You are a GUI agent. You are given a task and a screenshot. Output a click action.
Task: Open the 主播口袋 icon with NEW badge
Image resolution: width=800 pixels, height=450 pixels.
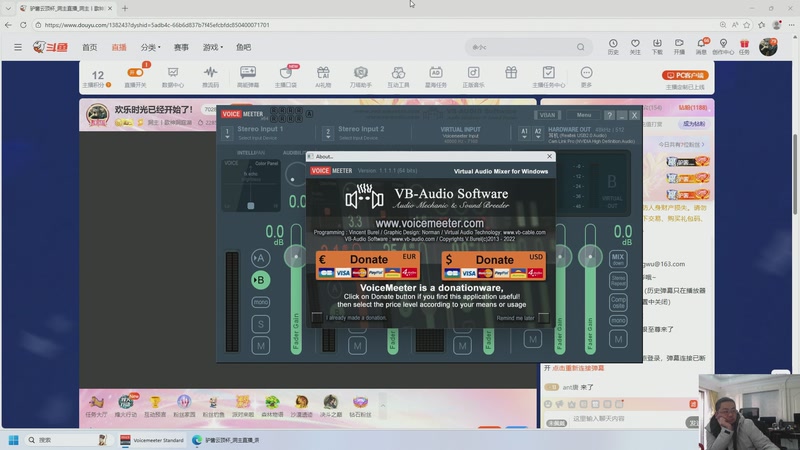pyautogui.click(x=286, y=77)
